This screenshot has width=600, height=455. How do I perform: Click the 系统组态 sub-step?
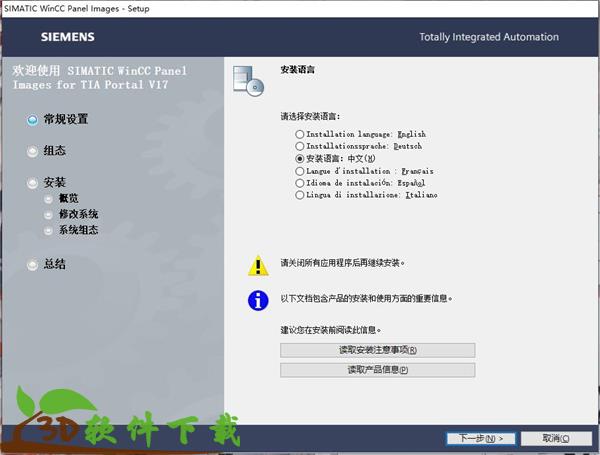pos(78,230)
